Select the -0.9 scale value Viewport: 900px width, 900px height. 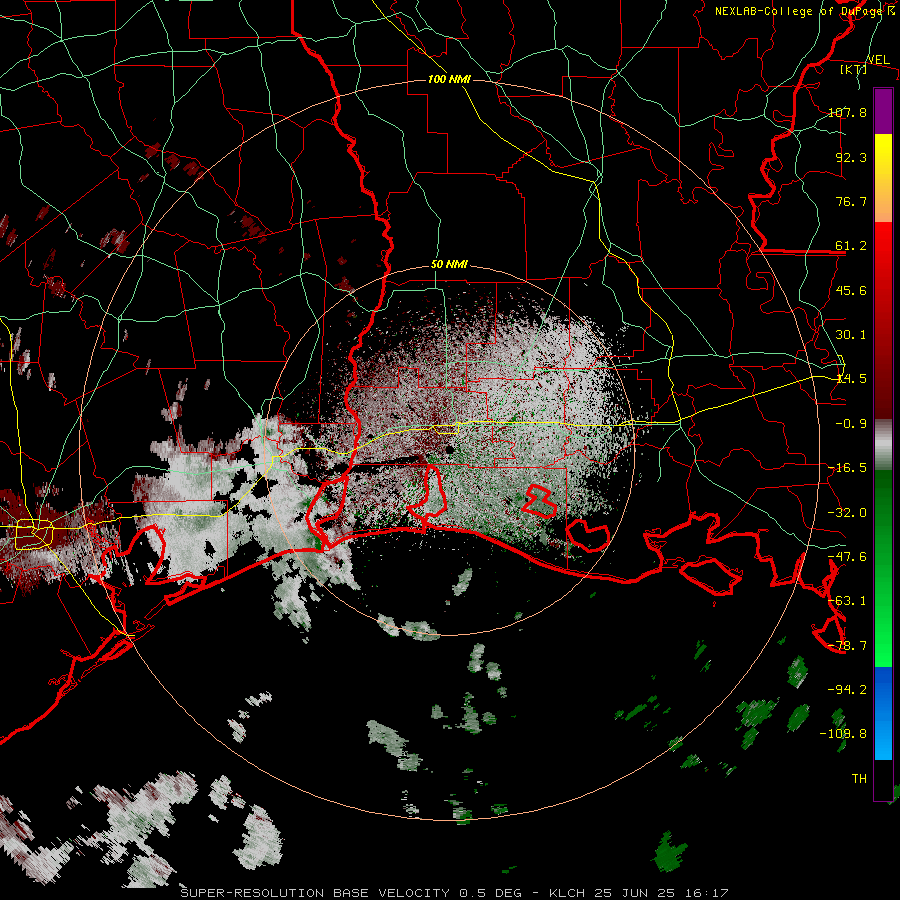coord(851,424)
